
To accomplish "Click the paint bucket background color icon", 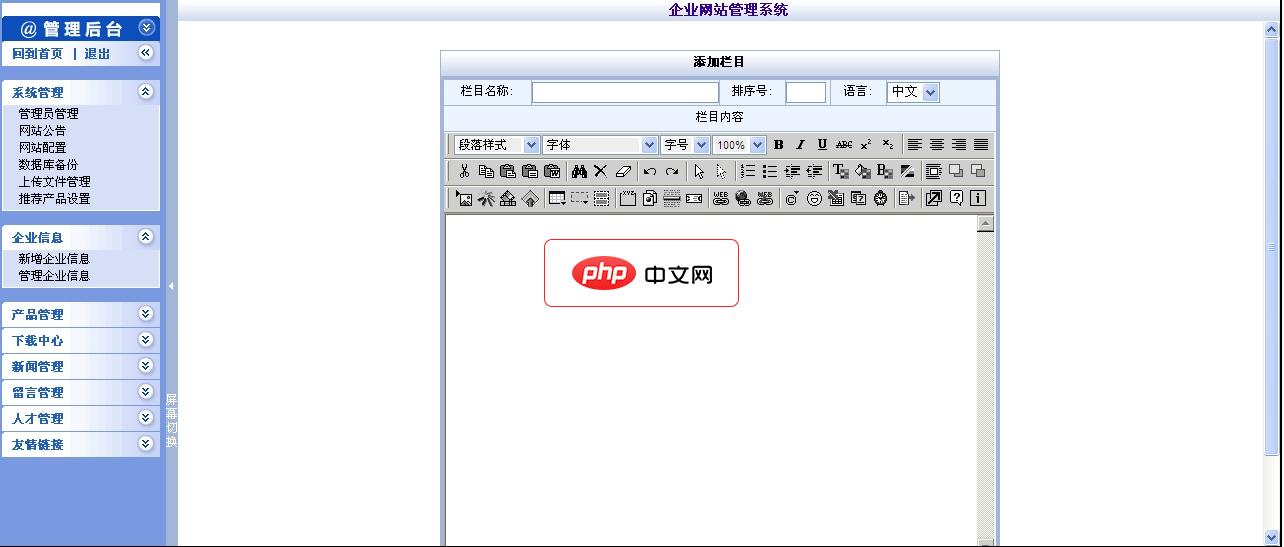I will 863,171.
